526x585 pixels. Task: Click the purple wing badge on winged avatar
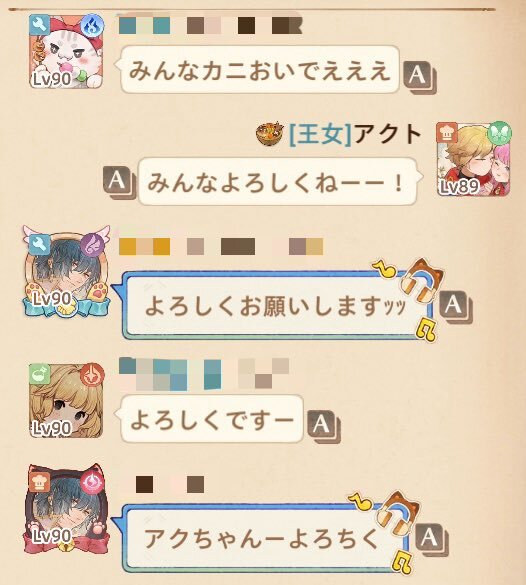[x=93, y=245]
